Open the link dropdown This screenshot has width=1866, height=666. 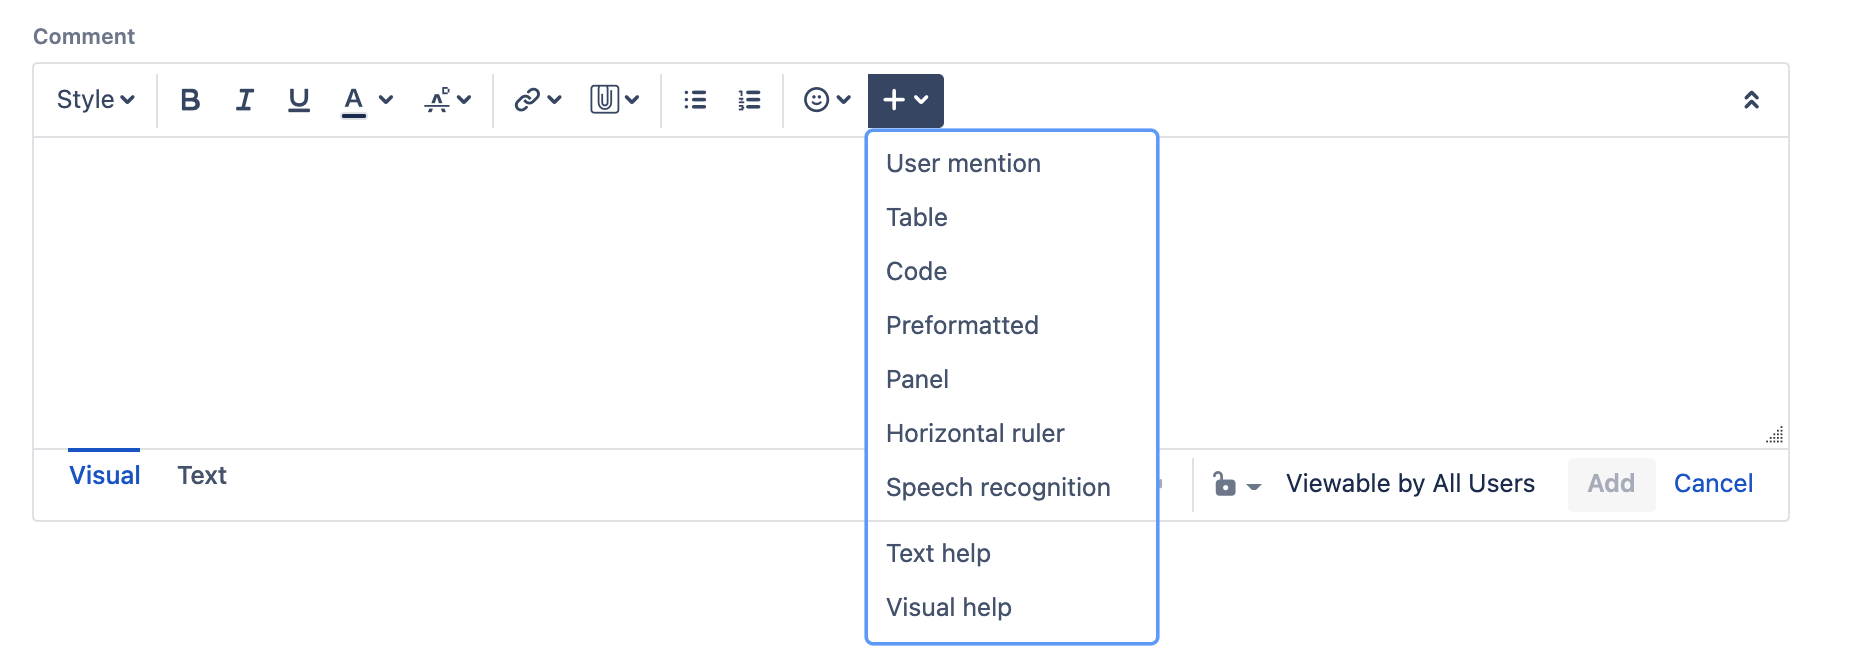click(538, 100)
